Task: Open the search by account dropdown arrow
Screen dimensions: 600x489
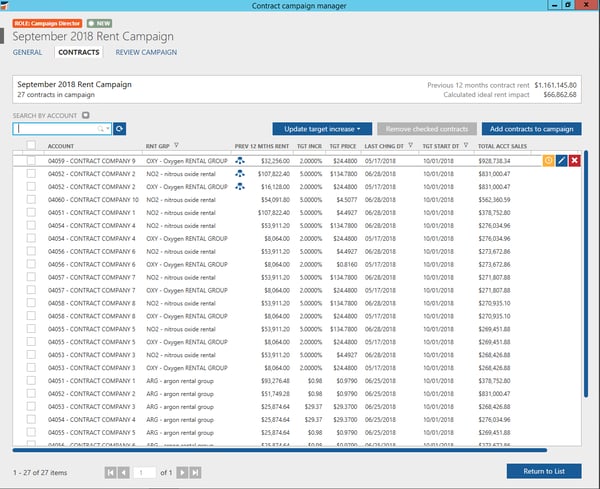Action: (105, 129)
